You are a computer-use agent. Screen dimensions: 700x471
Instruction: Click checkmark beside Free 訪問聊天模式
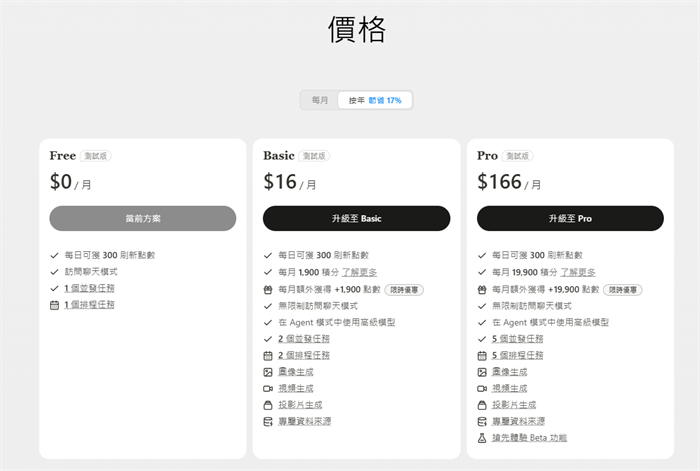[54, 272]
